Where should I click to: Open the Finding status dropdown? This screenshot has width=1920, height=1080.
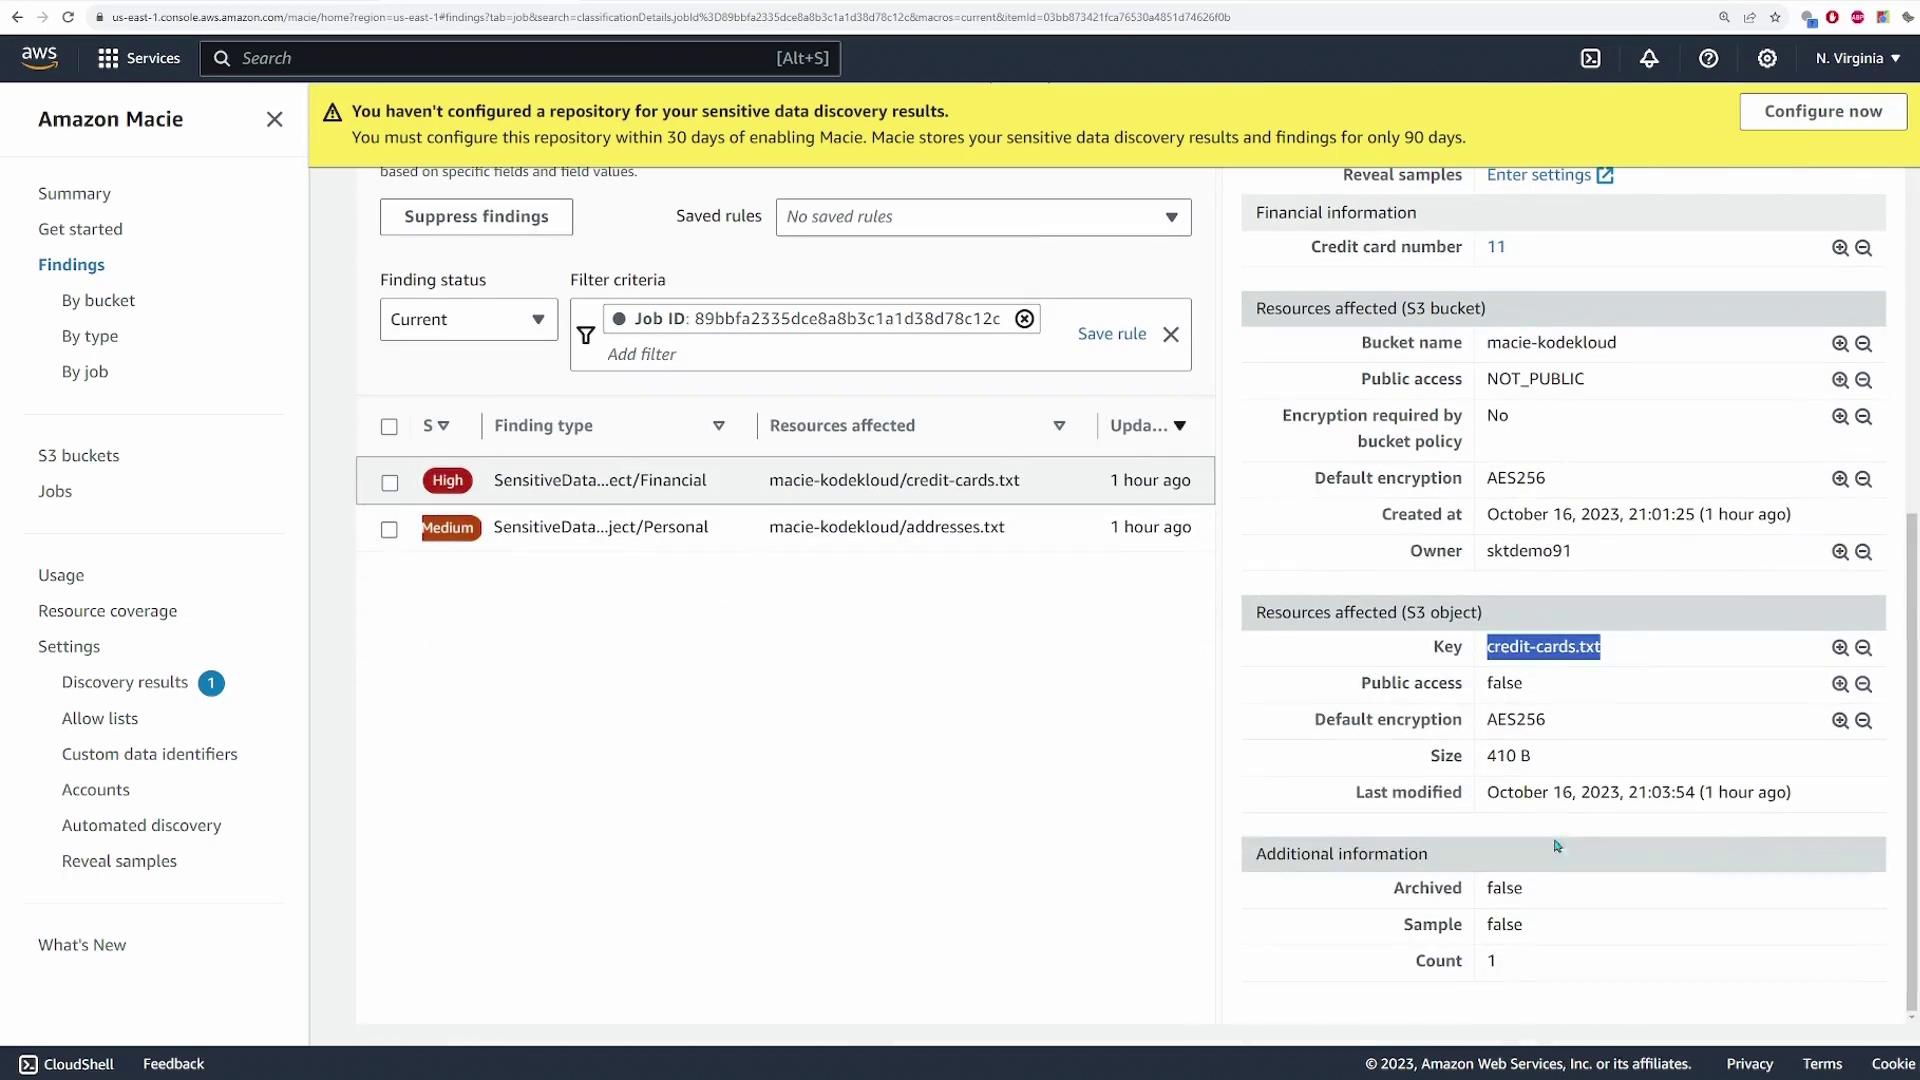[x=468, y=320]
